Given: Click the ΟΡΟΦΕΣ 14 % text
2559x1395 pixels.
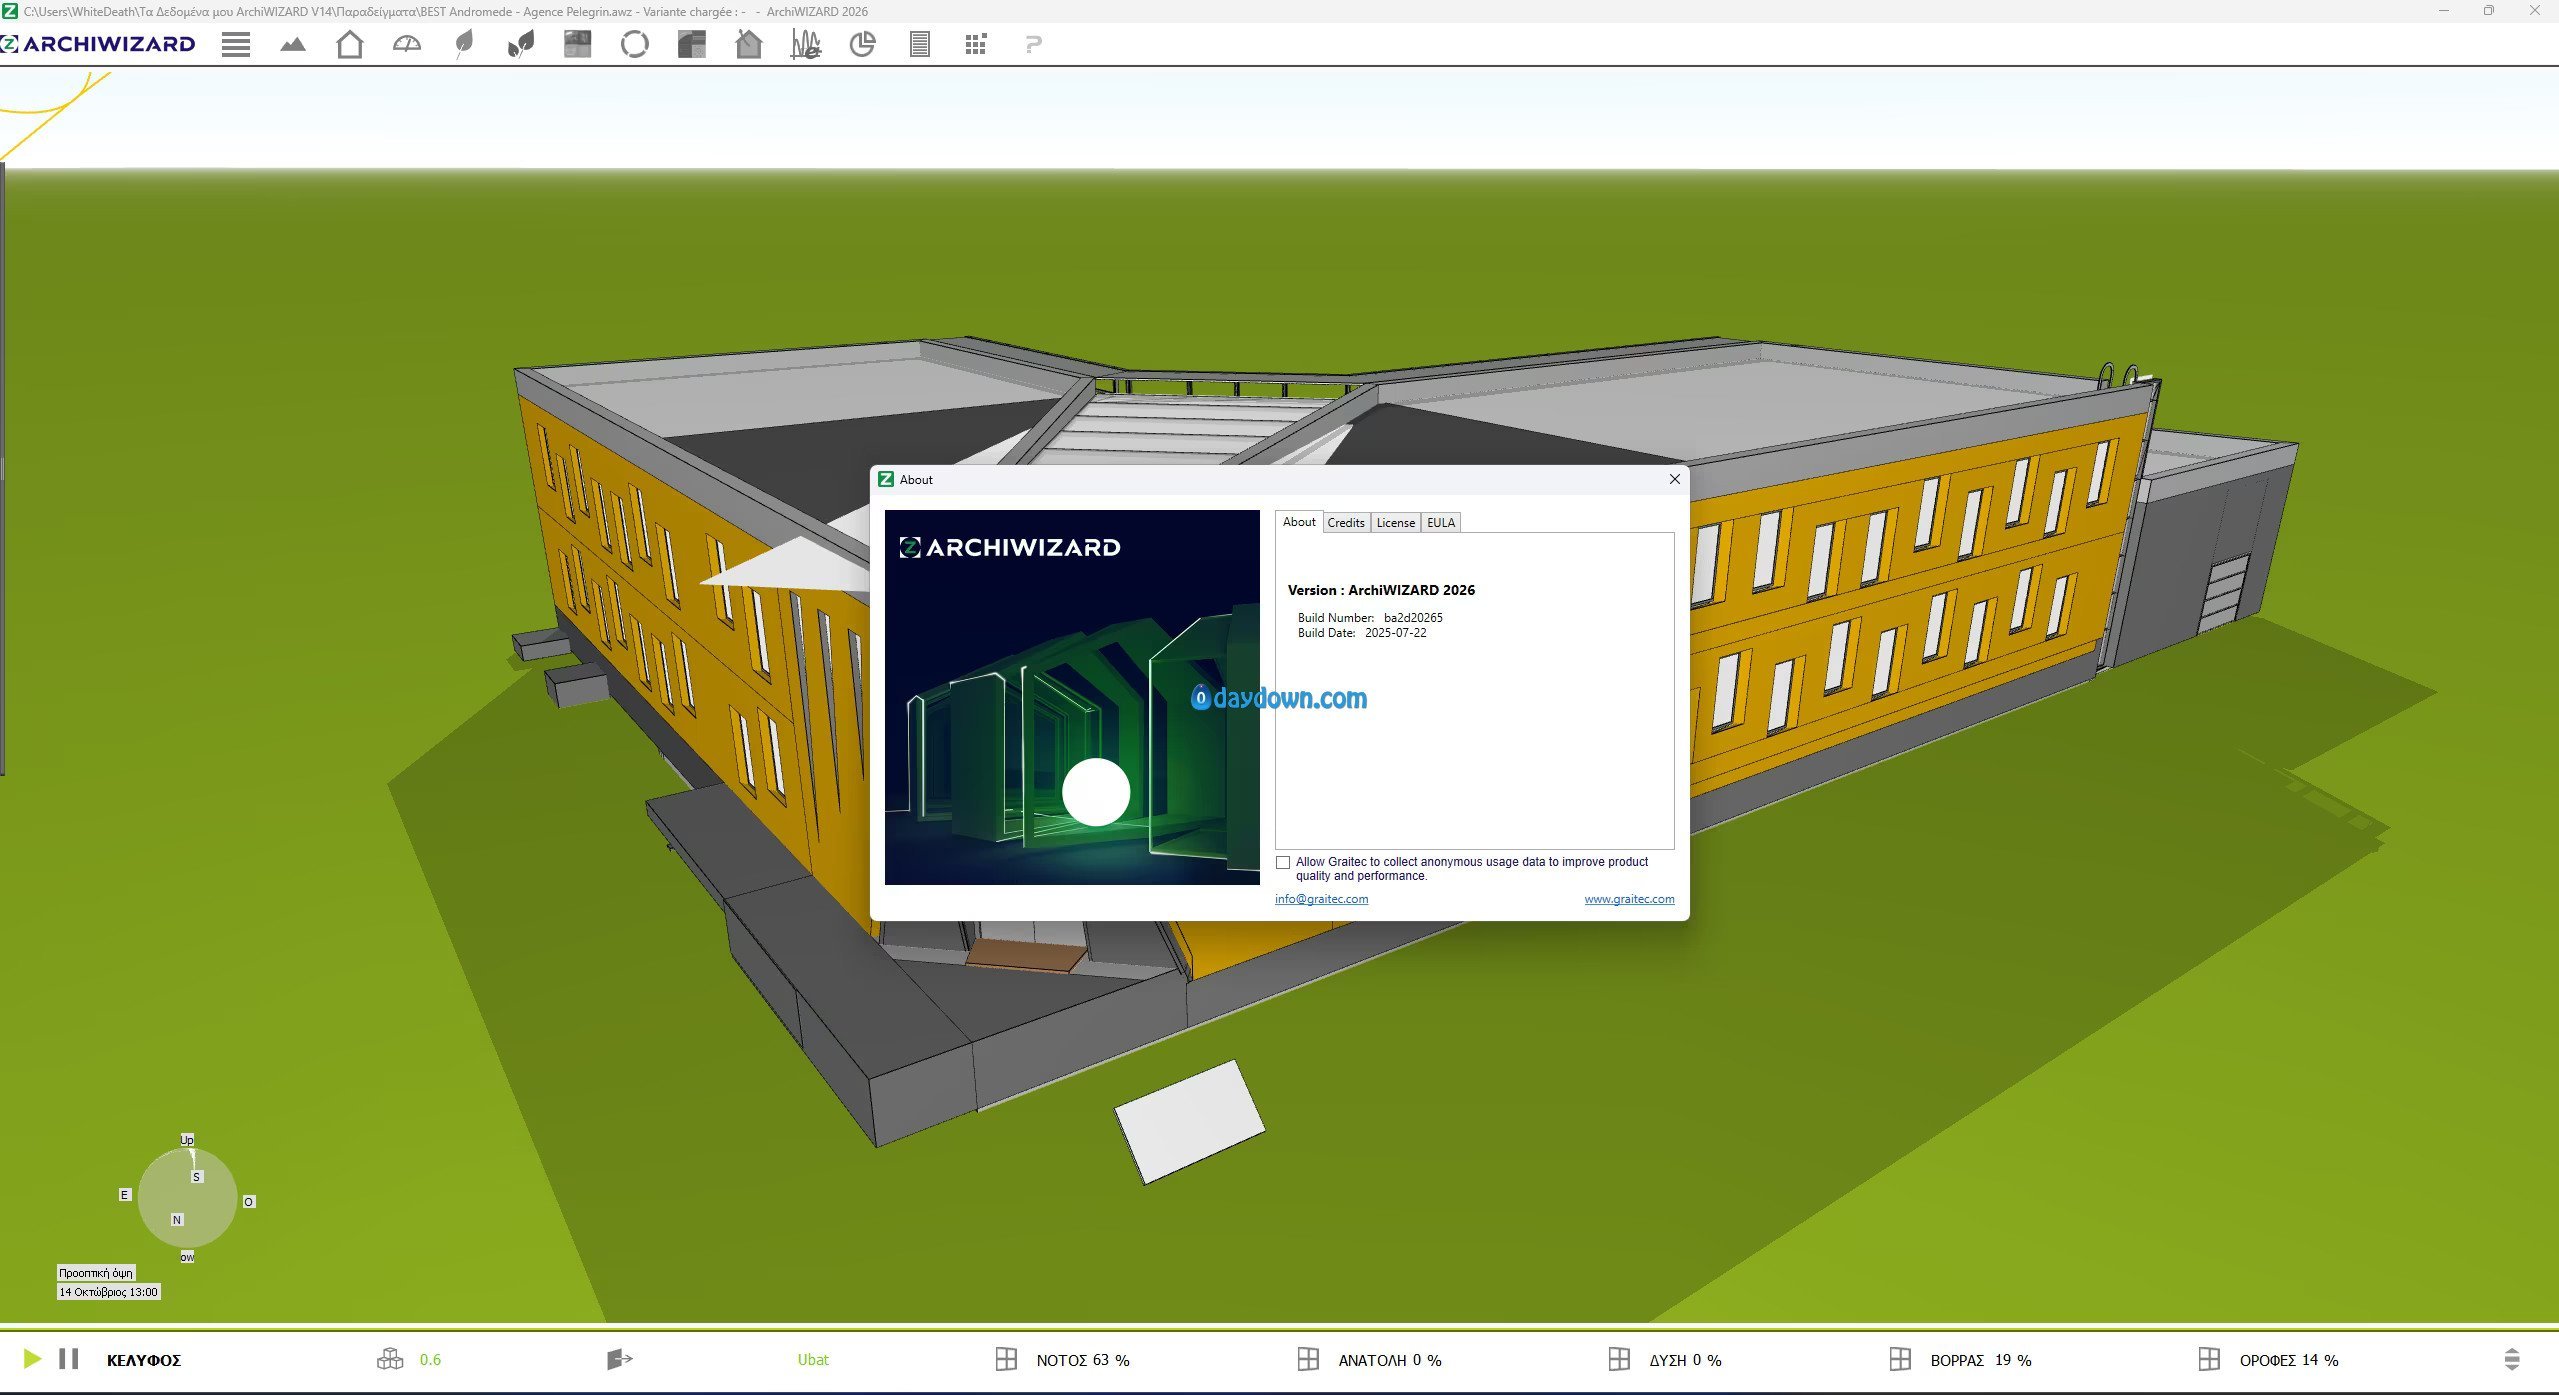Looking at the screenshot, I should pyautogui.click(x=2289, y=1360).
